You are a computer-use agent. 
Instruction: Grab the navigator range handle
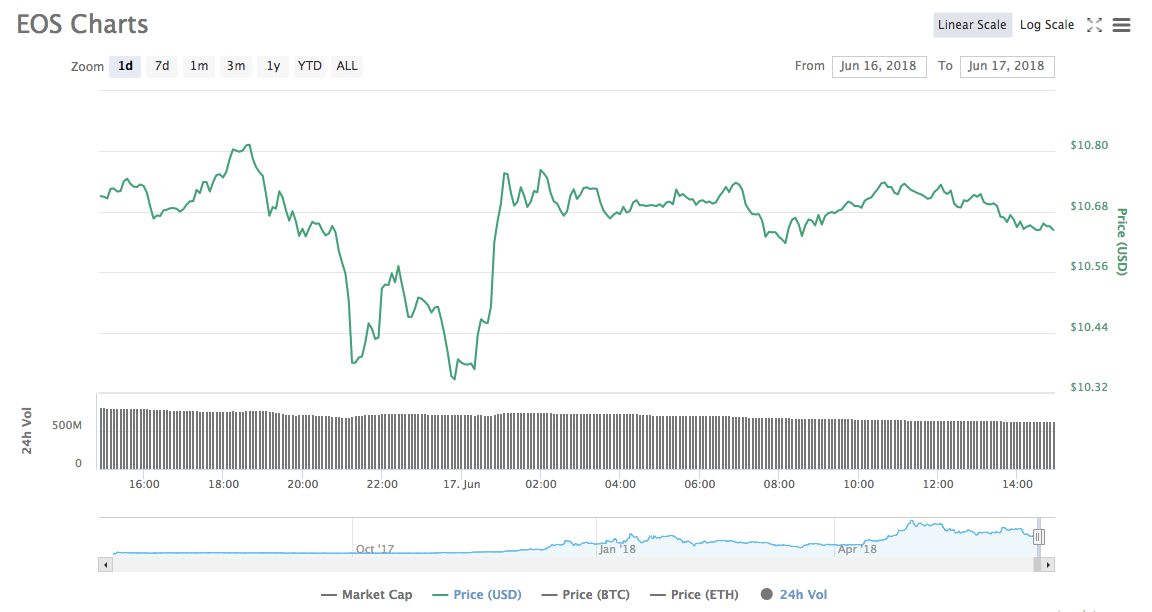1038,537
